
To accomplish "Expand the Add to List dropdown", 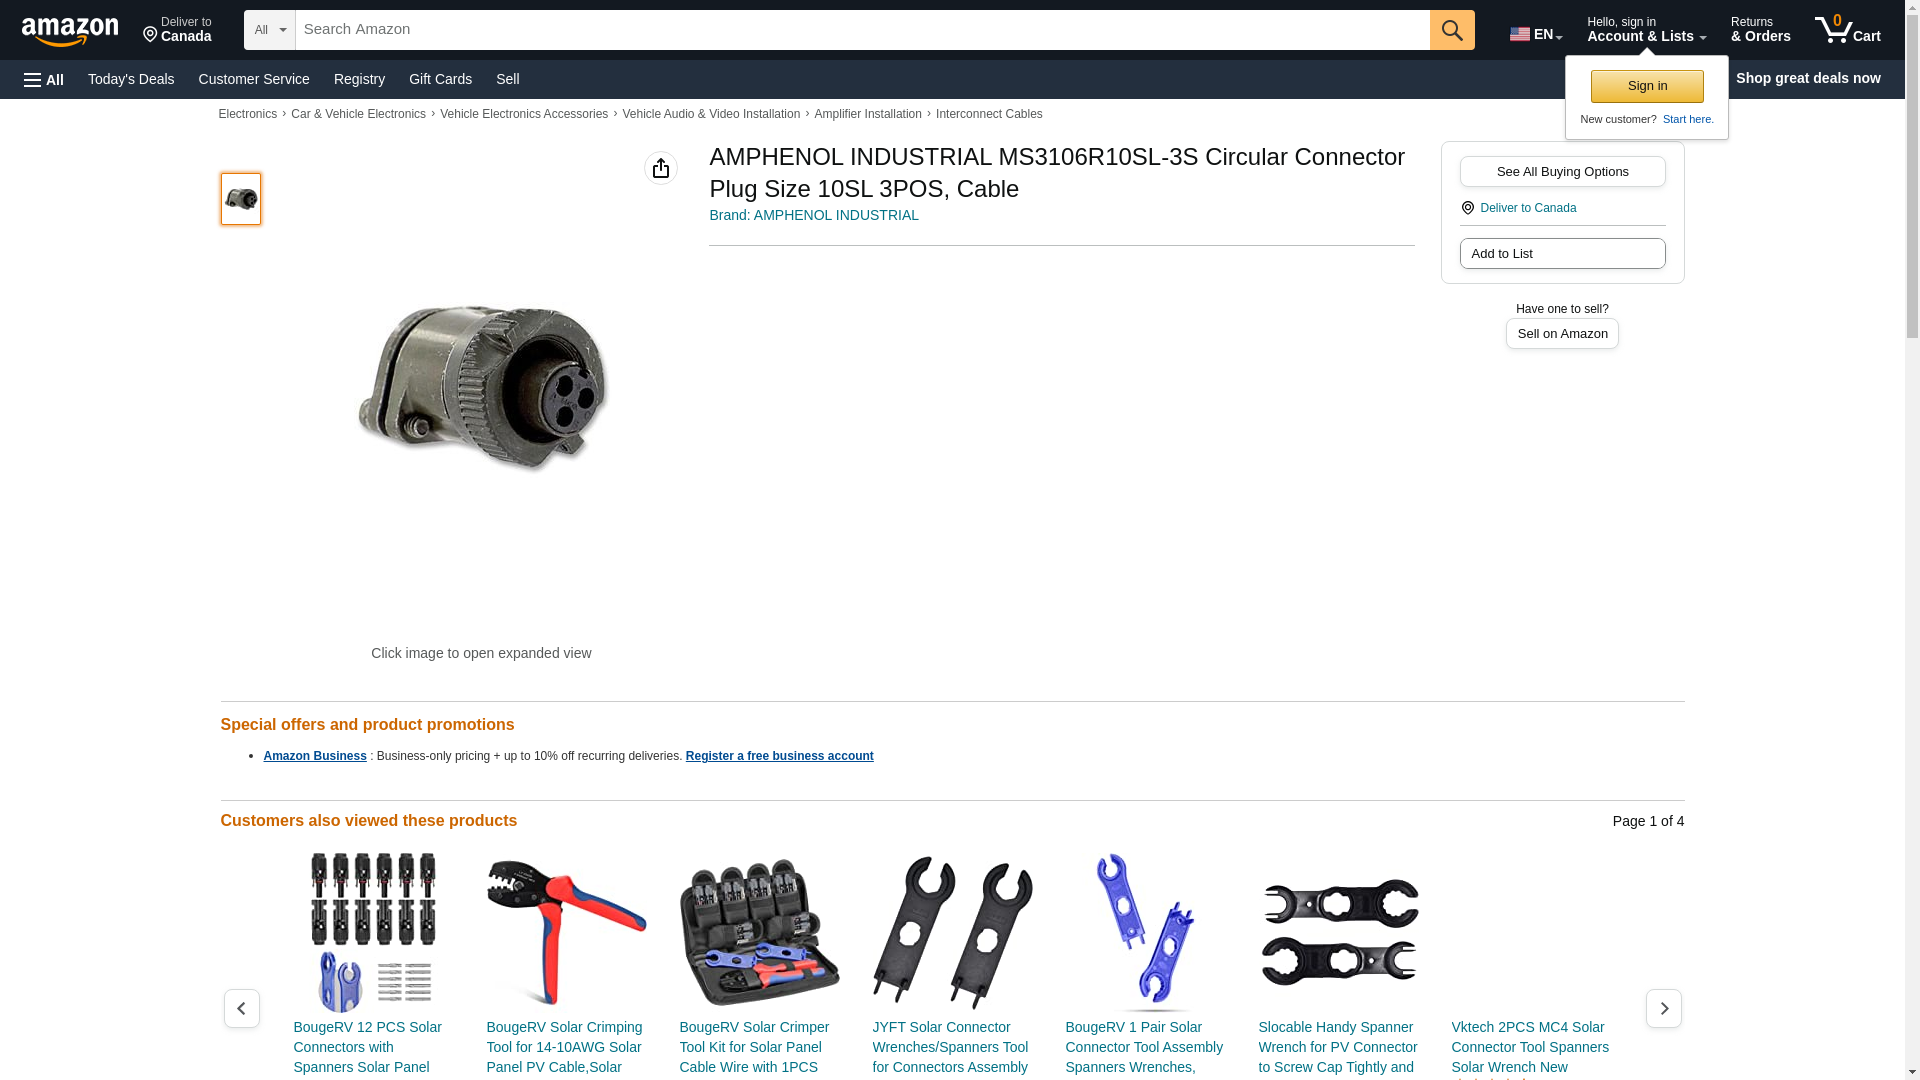I will click(x=1562, y=253).
